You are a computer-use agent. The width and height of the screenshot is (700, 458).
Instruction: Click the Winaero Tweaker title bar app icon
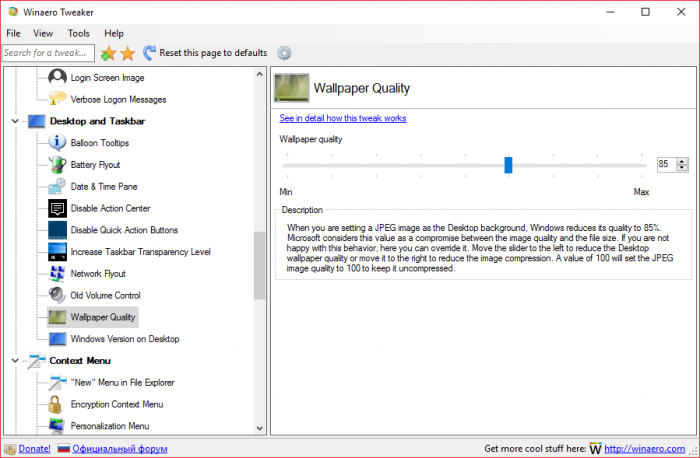pyautogui.click(x=13, y=12)
